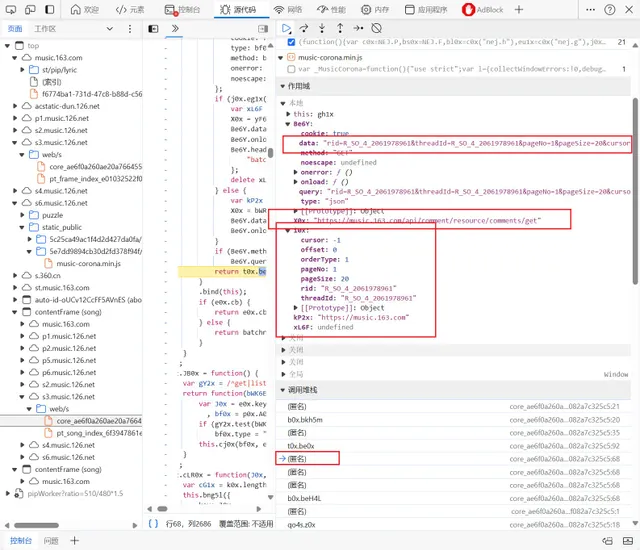Open the navigator tabs dropdown chevron
The height and width of the screenshot is (550, 640).
[x=109, y=29]
